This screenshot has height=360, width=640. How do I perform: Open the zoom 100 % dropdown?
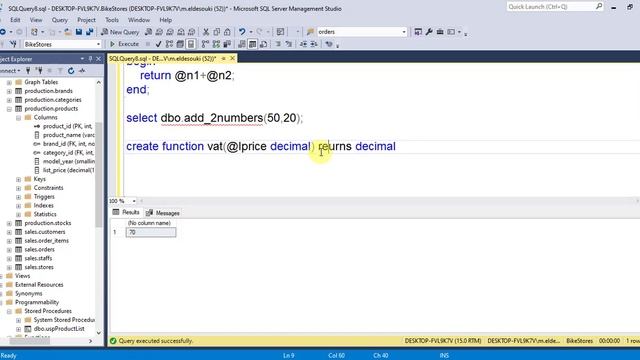pos(134,201)
